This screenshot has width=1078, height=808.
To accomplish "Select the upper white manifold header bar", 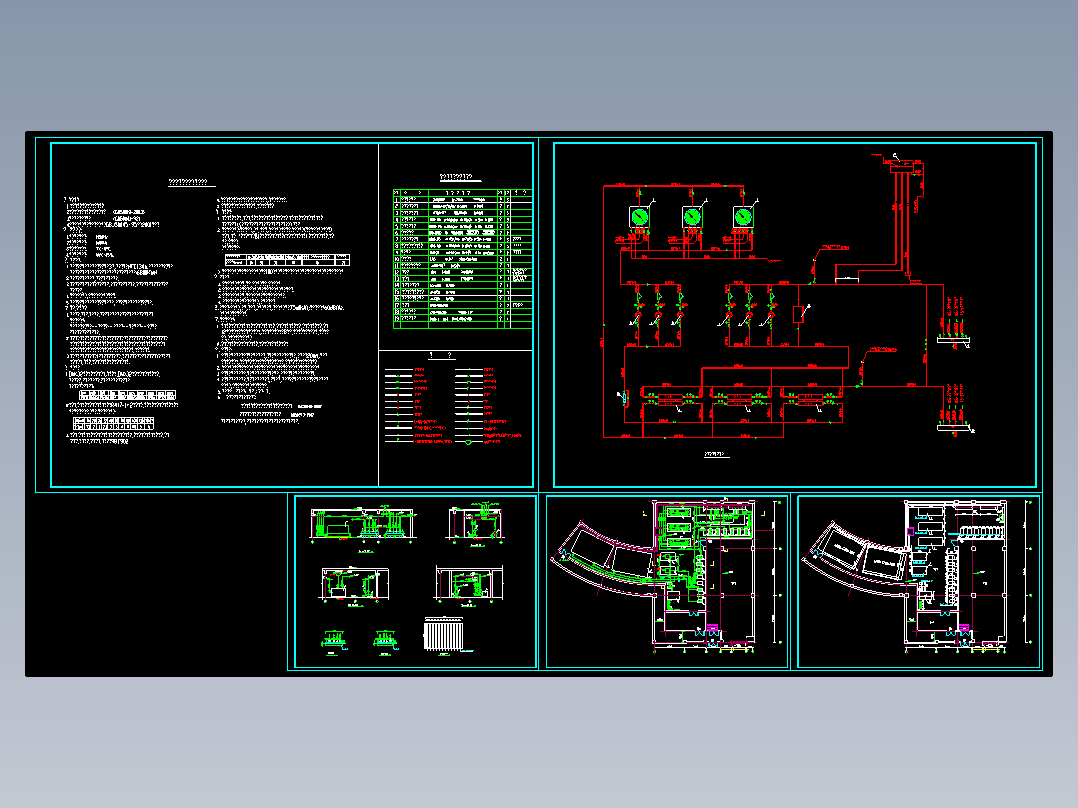I will pos(953,339).
